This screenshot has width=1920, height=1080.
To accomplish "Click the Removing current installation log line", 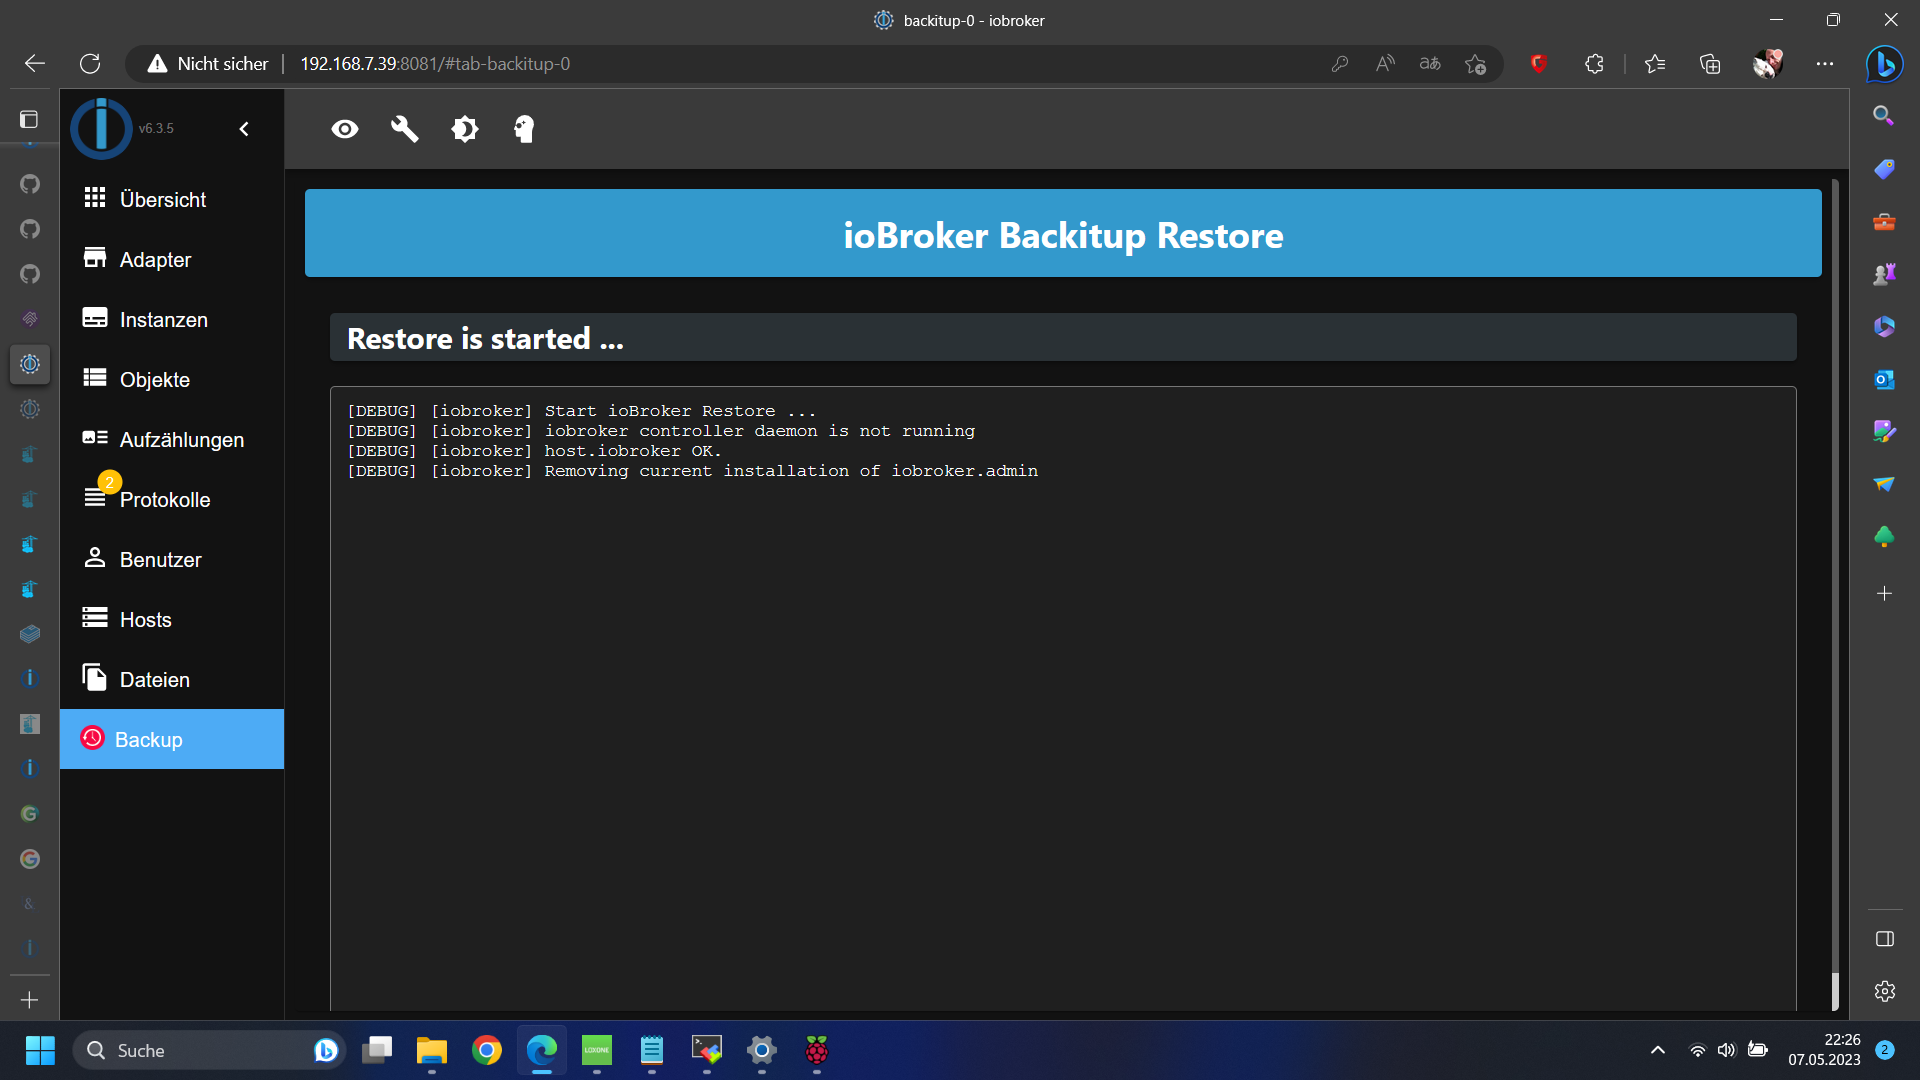I will [x=692, y=471].
